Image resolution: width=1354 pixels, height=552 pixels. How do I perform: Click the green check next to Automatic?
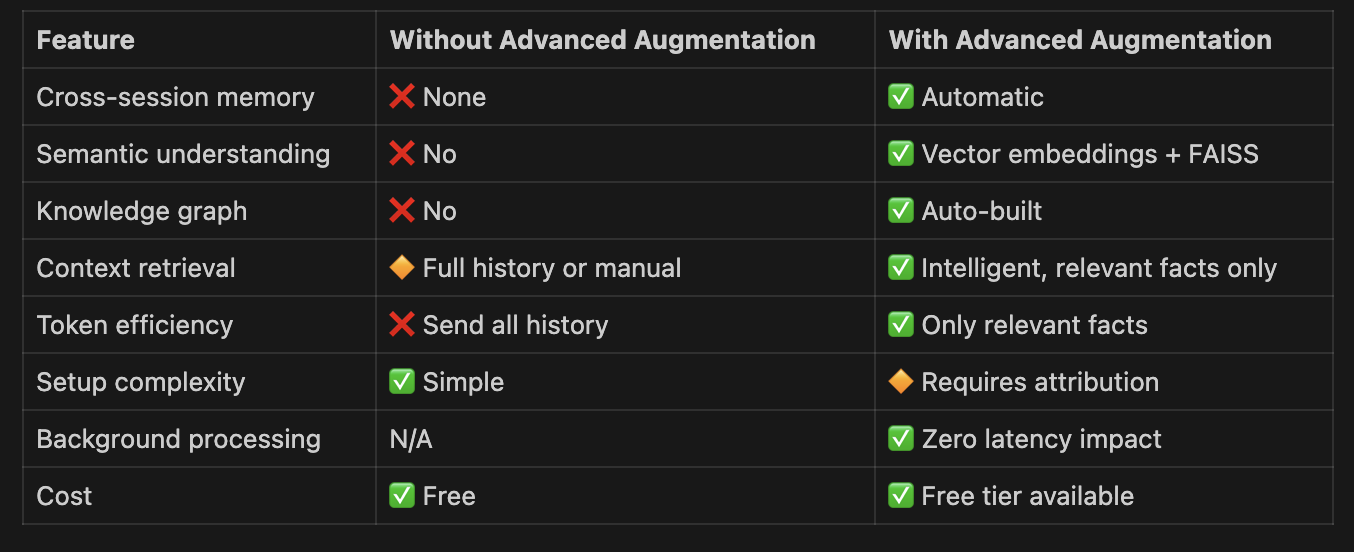click(901, 97)
